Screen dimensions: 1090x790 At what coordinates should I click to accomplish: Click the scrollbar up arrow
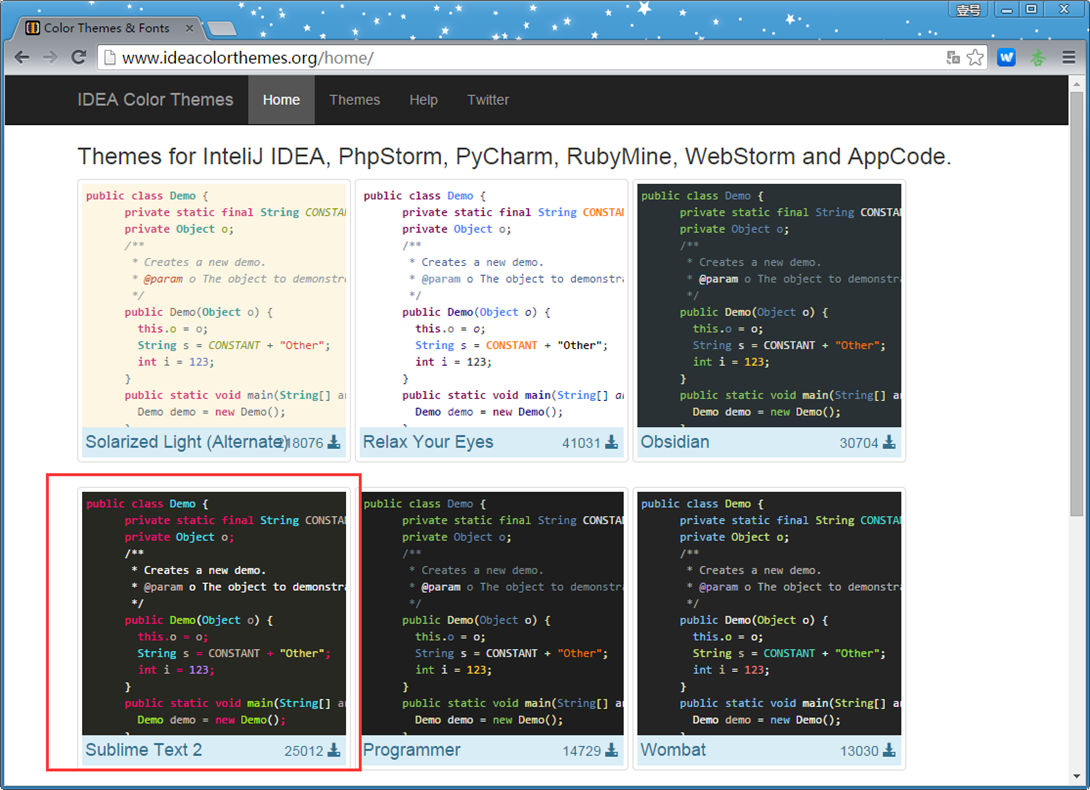(1076, 82)
